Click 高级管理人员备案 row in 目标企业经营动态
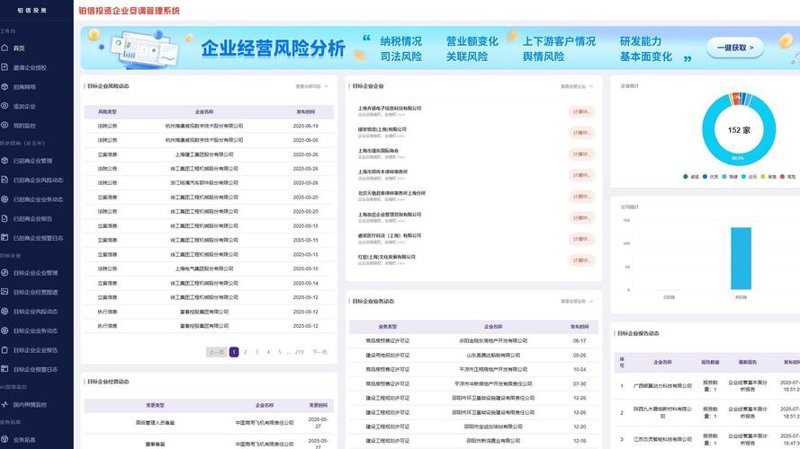800x449 pixels. pos(209,422)
